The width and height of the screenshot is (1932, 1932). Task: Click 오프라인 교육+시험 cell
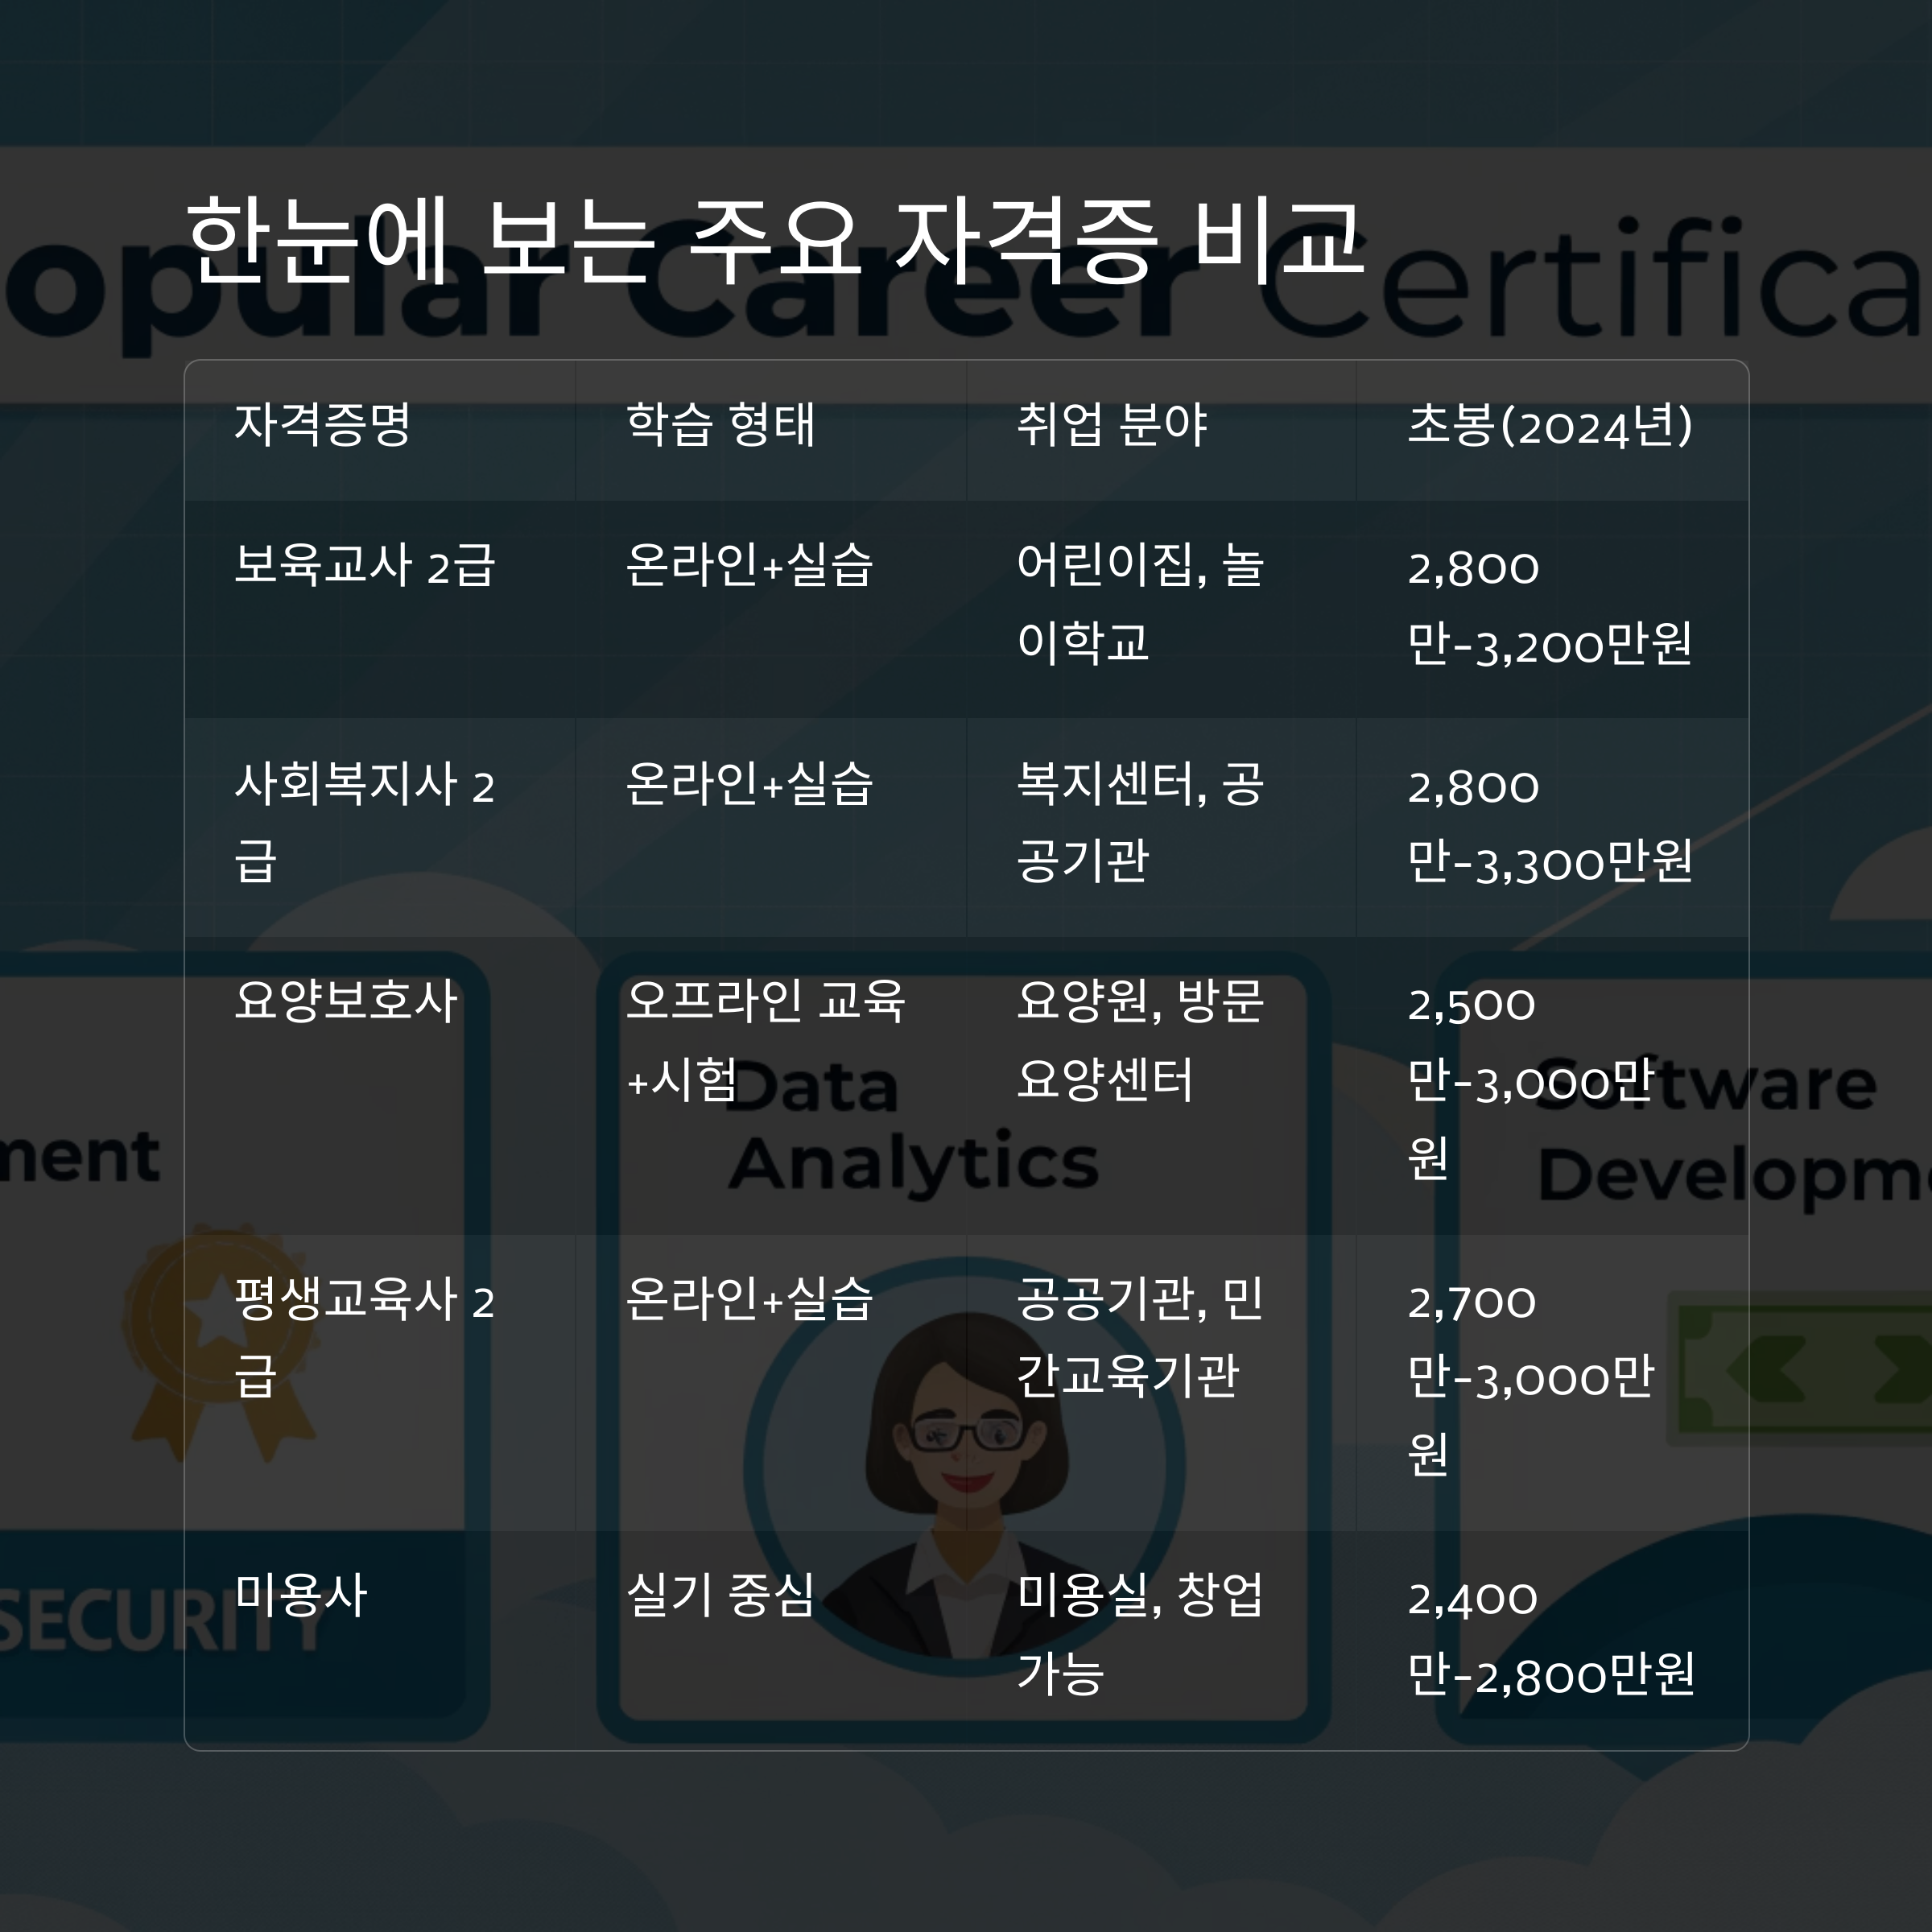pyautogui.click(x=765, y=1039)
